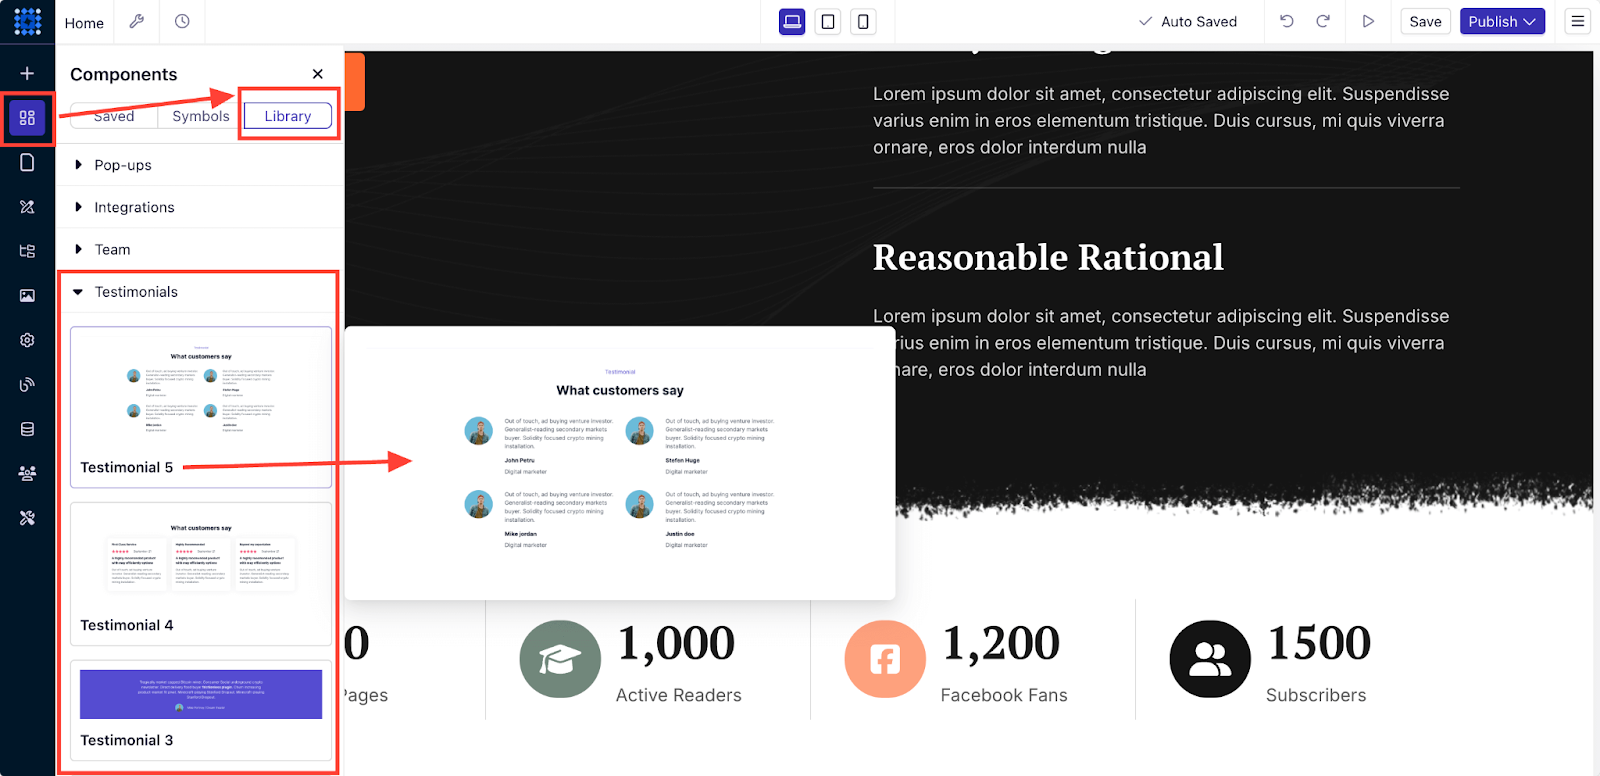Switch to desktop device view
Viewport: 1600px width, 776px height.
792,21
